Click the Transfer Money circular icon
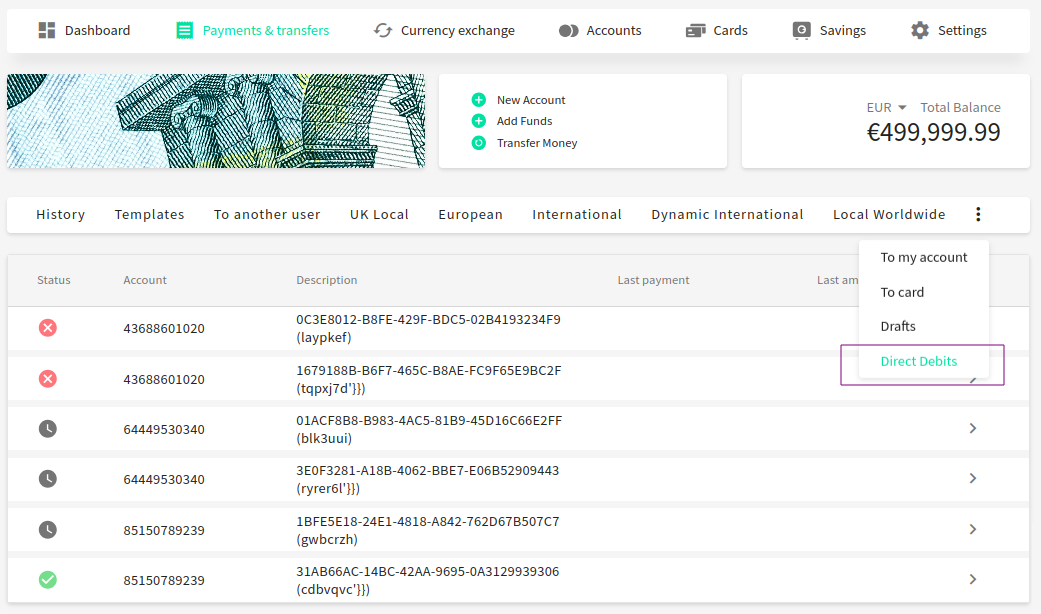 point(479,143)
